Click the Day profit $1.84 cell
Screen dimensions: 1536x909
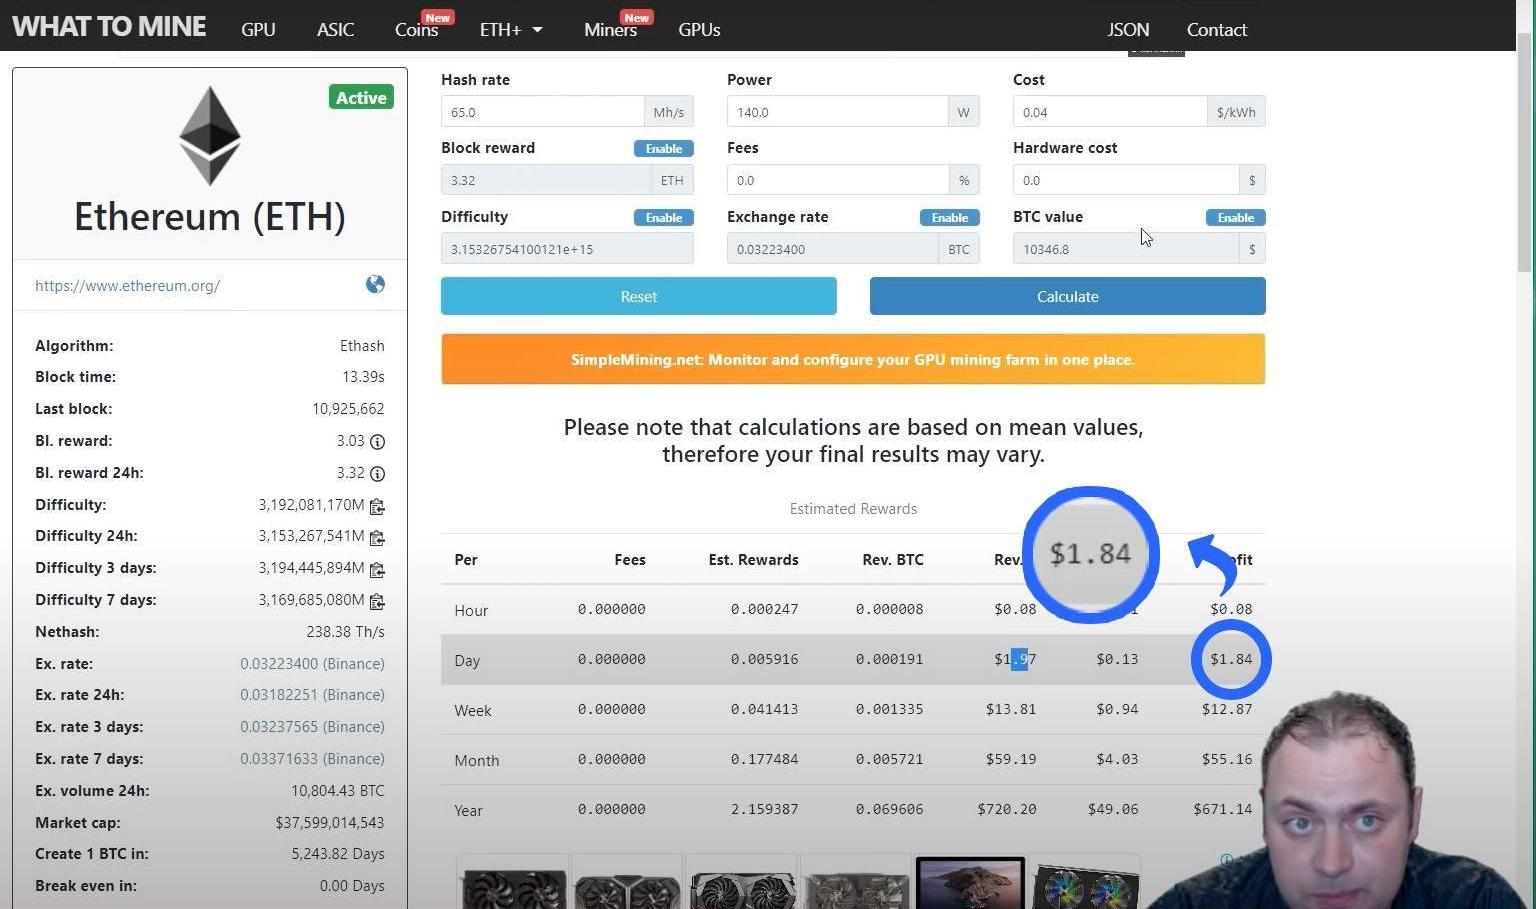(1231, 659)
